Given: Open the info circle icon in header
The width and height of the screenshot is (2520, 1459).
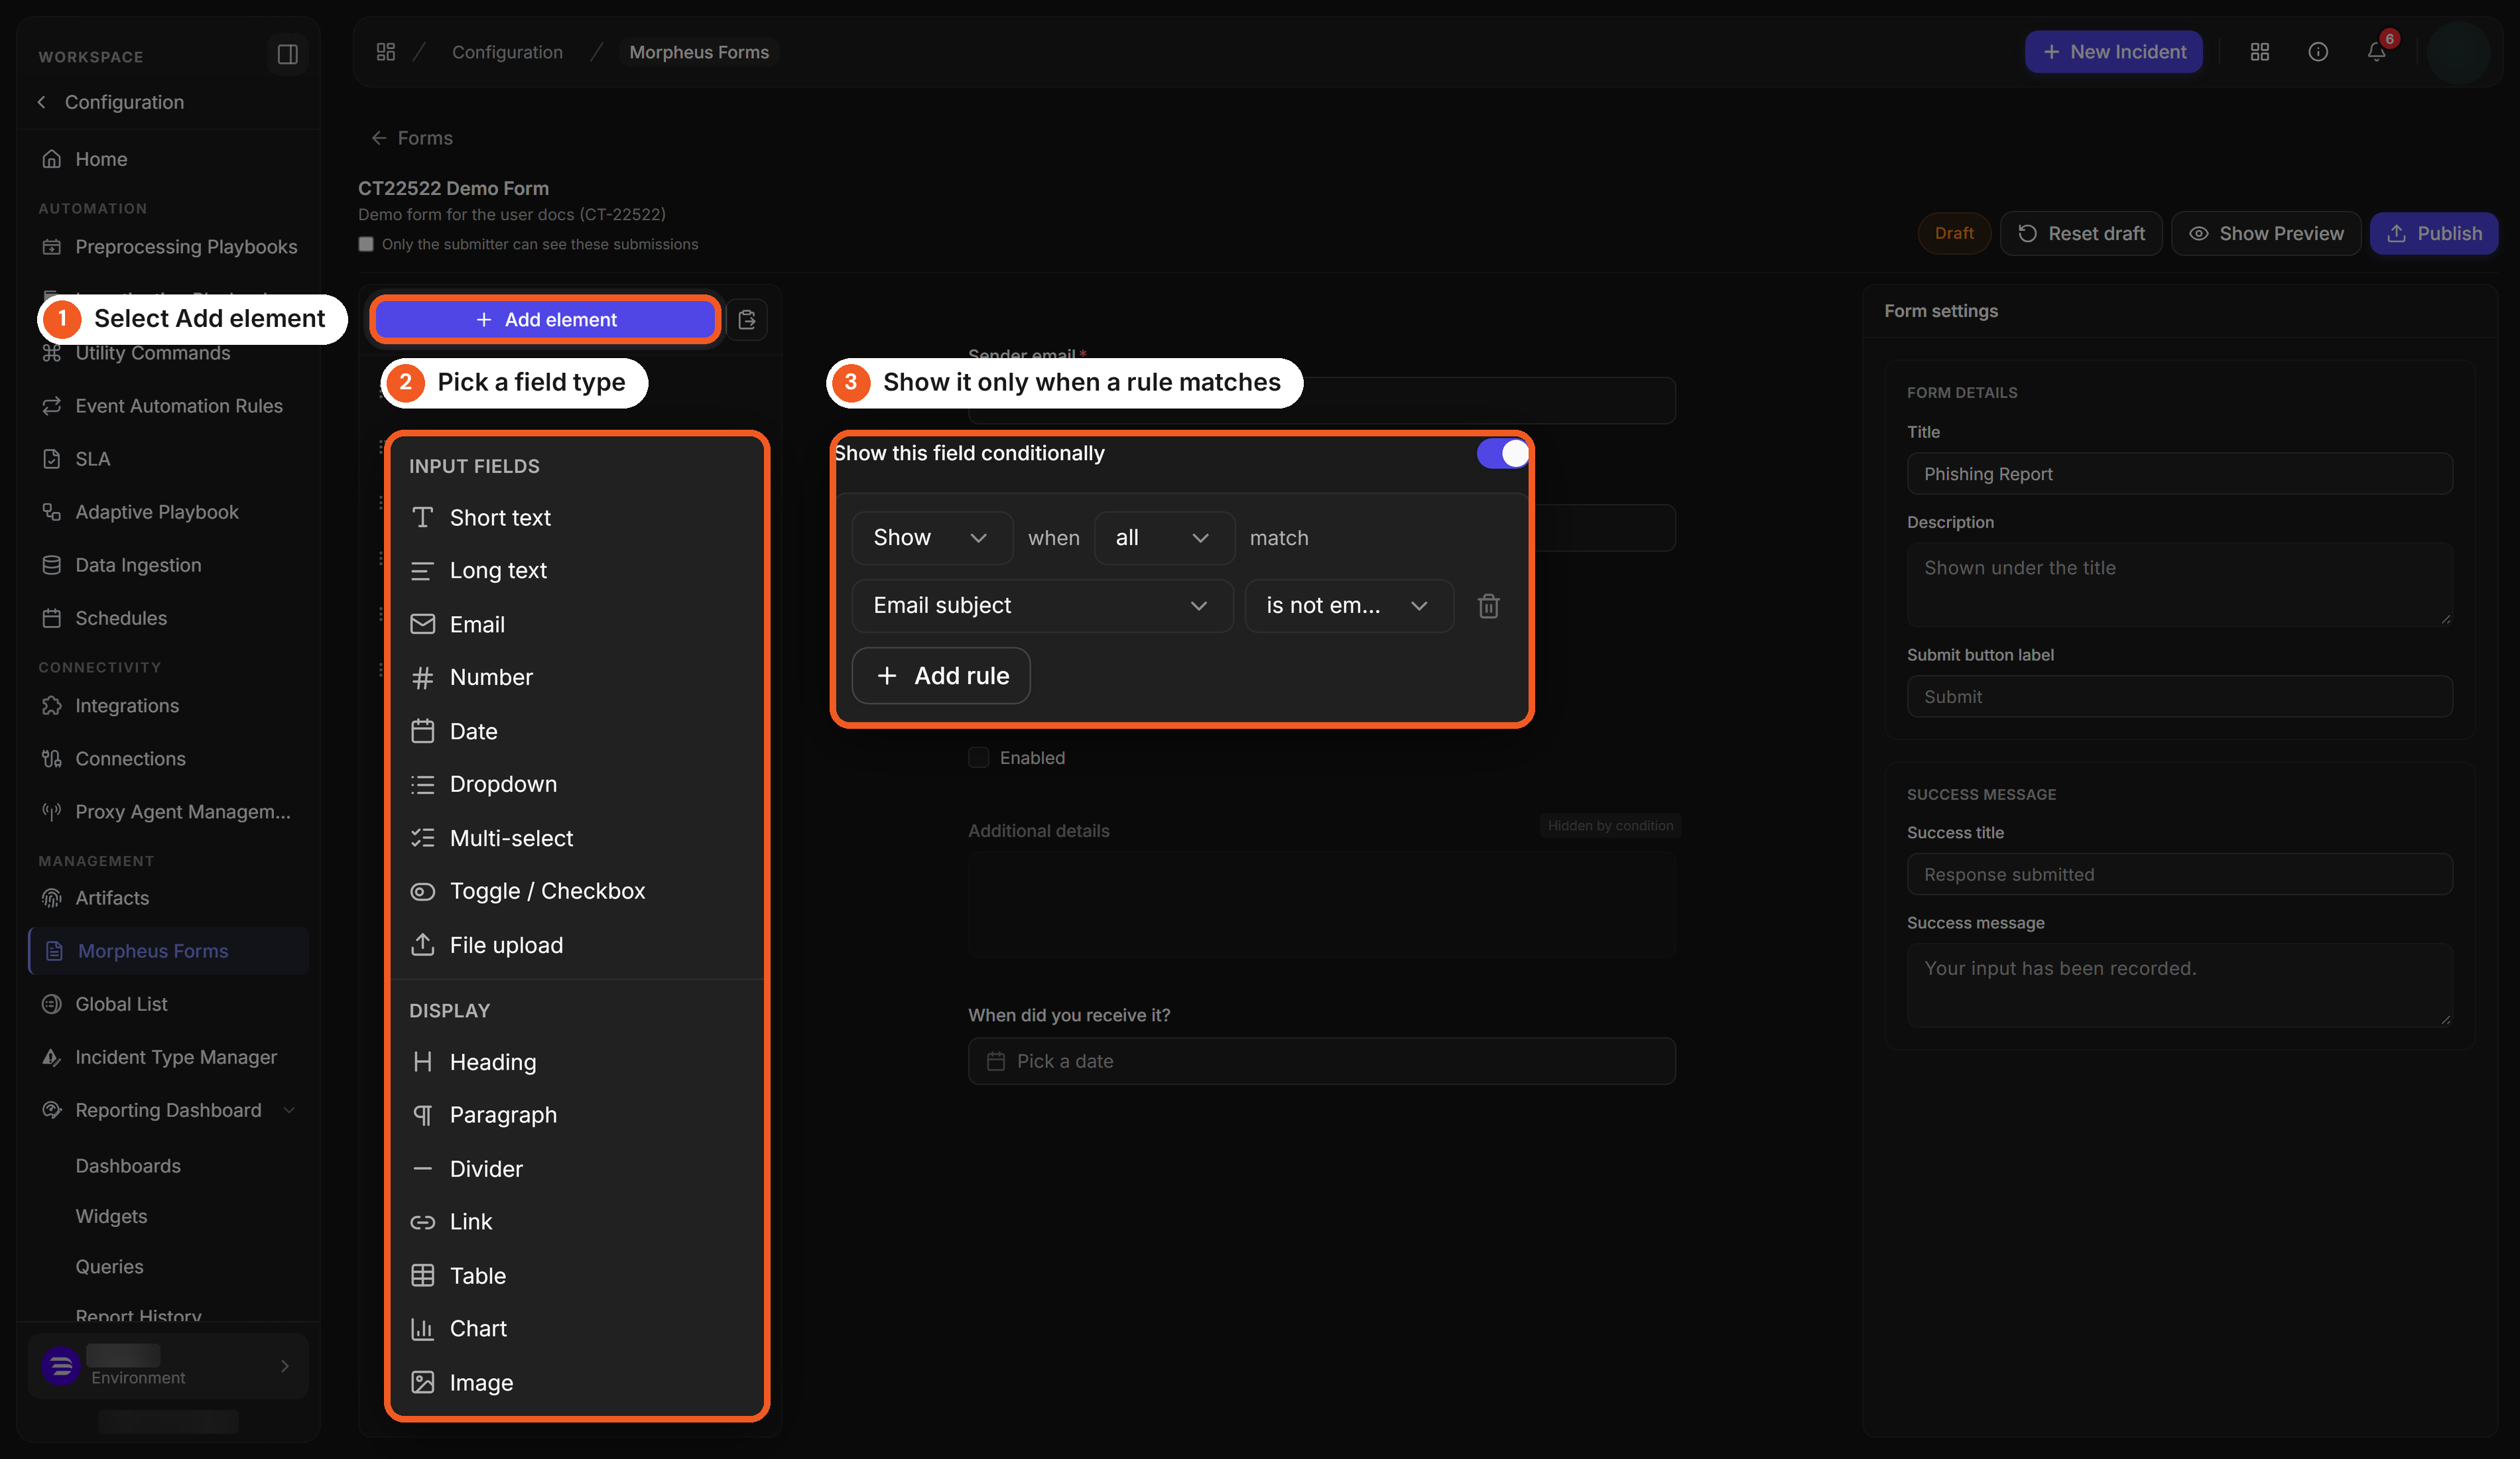Looking at the screenshot, I should click(x=2318, y=52).
